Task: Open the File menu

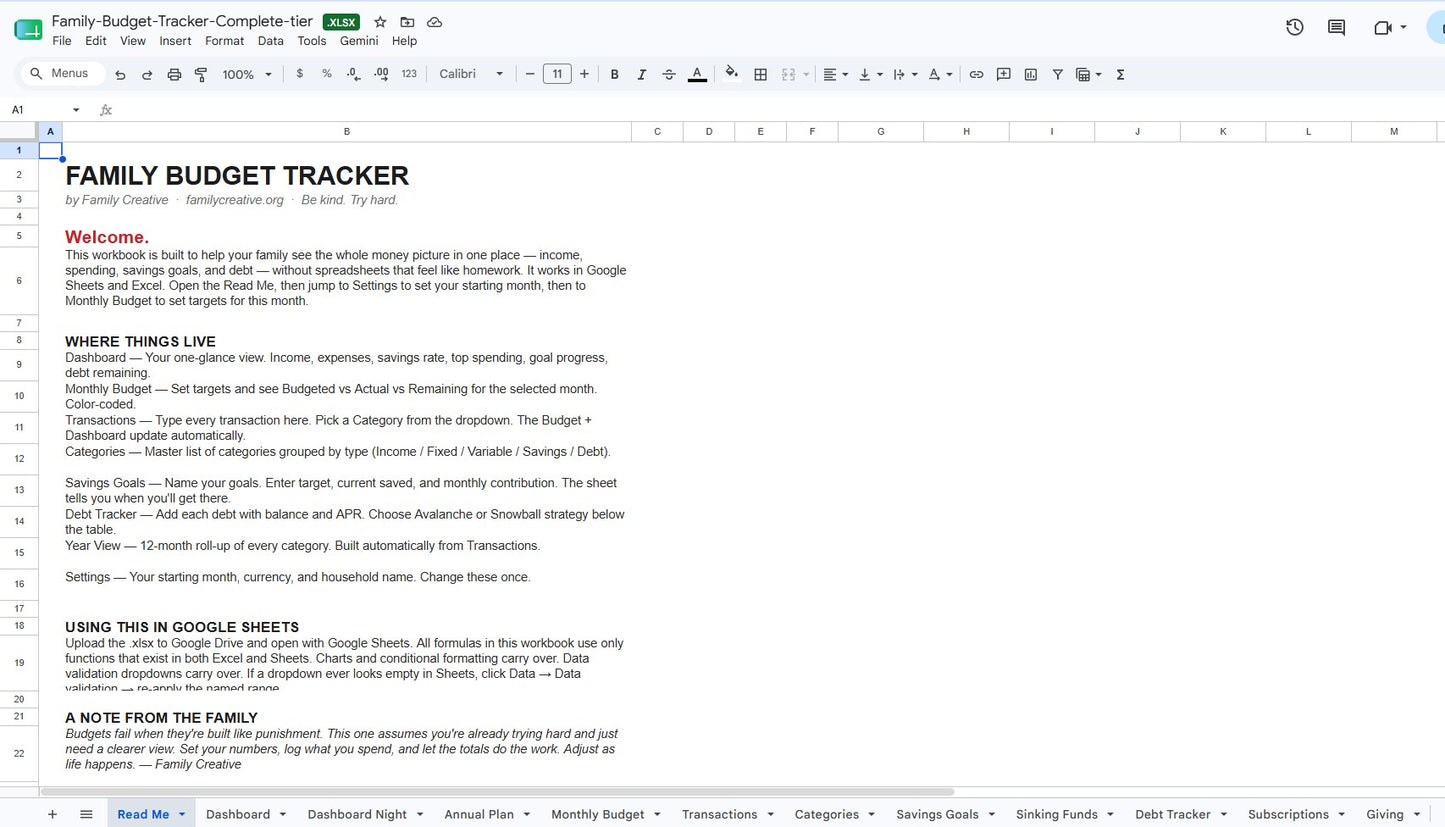Action: click(62, 41)
